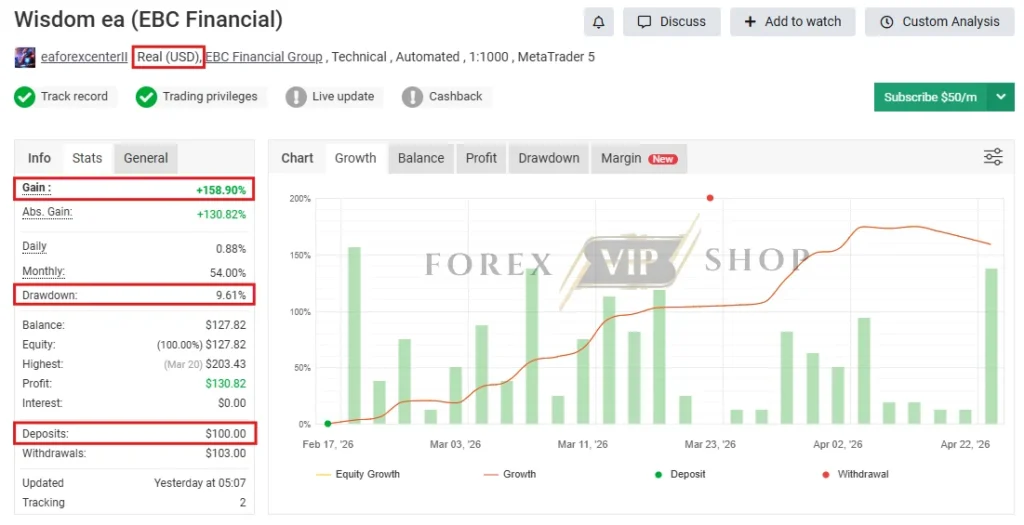
Task: Switch to the Balance chart tab
Action: point(421,158)
